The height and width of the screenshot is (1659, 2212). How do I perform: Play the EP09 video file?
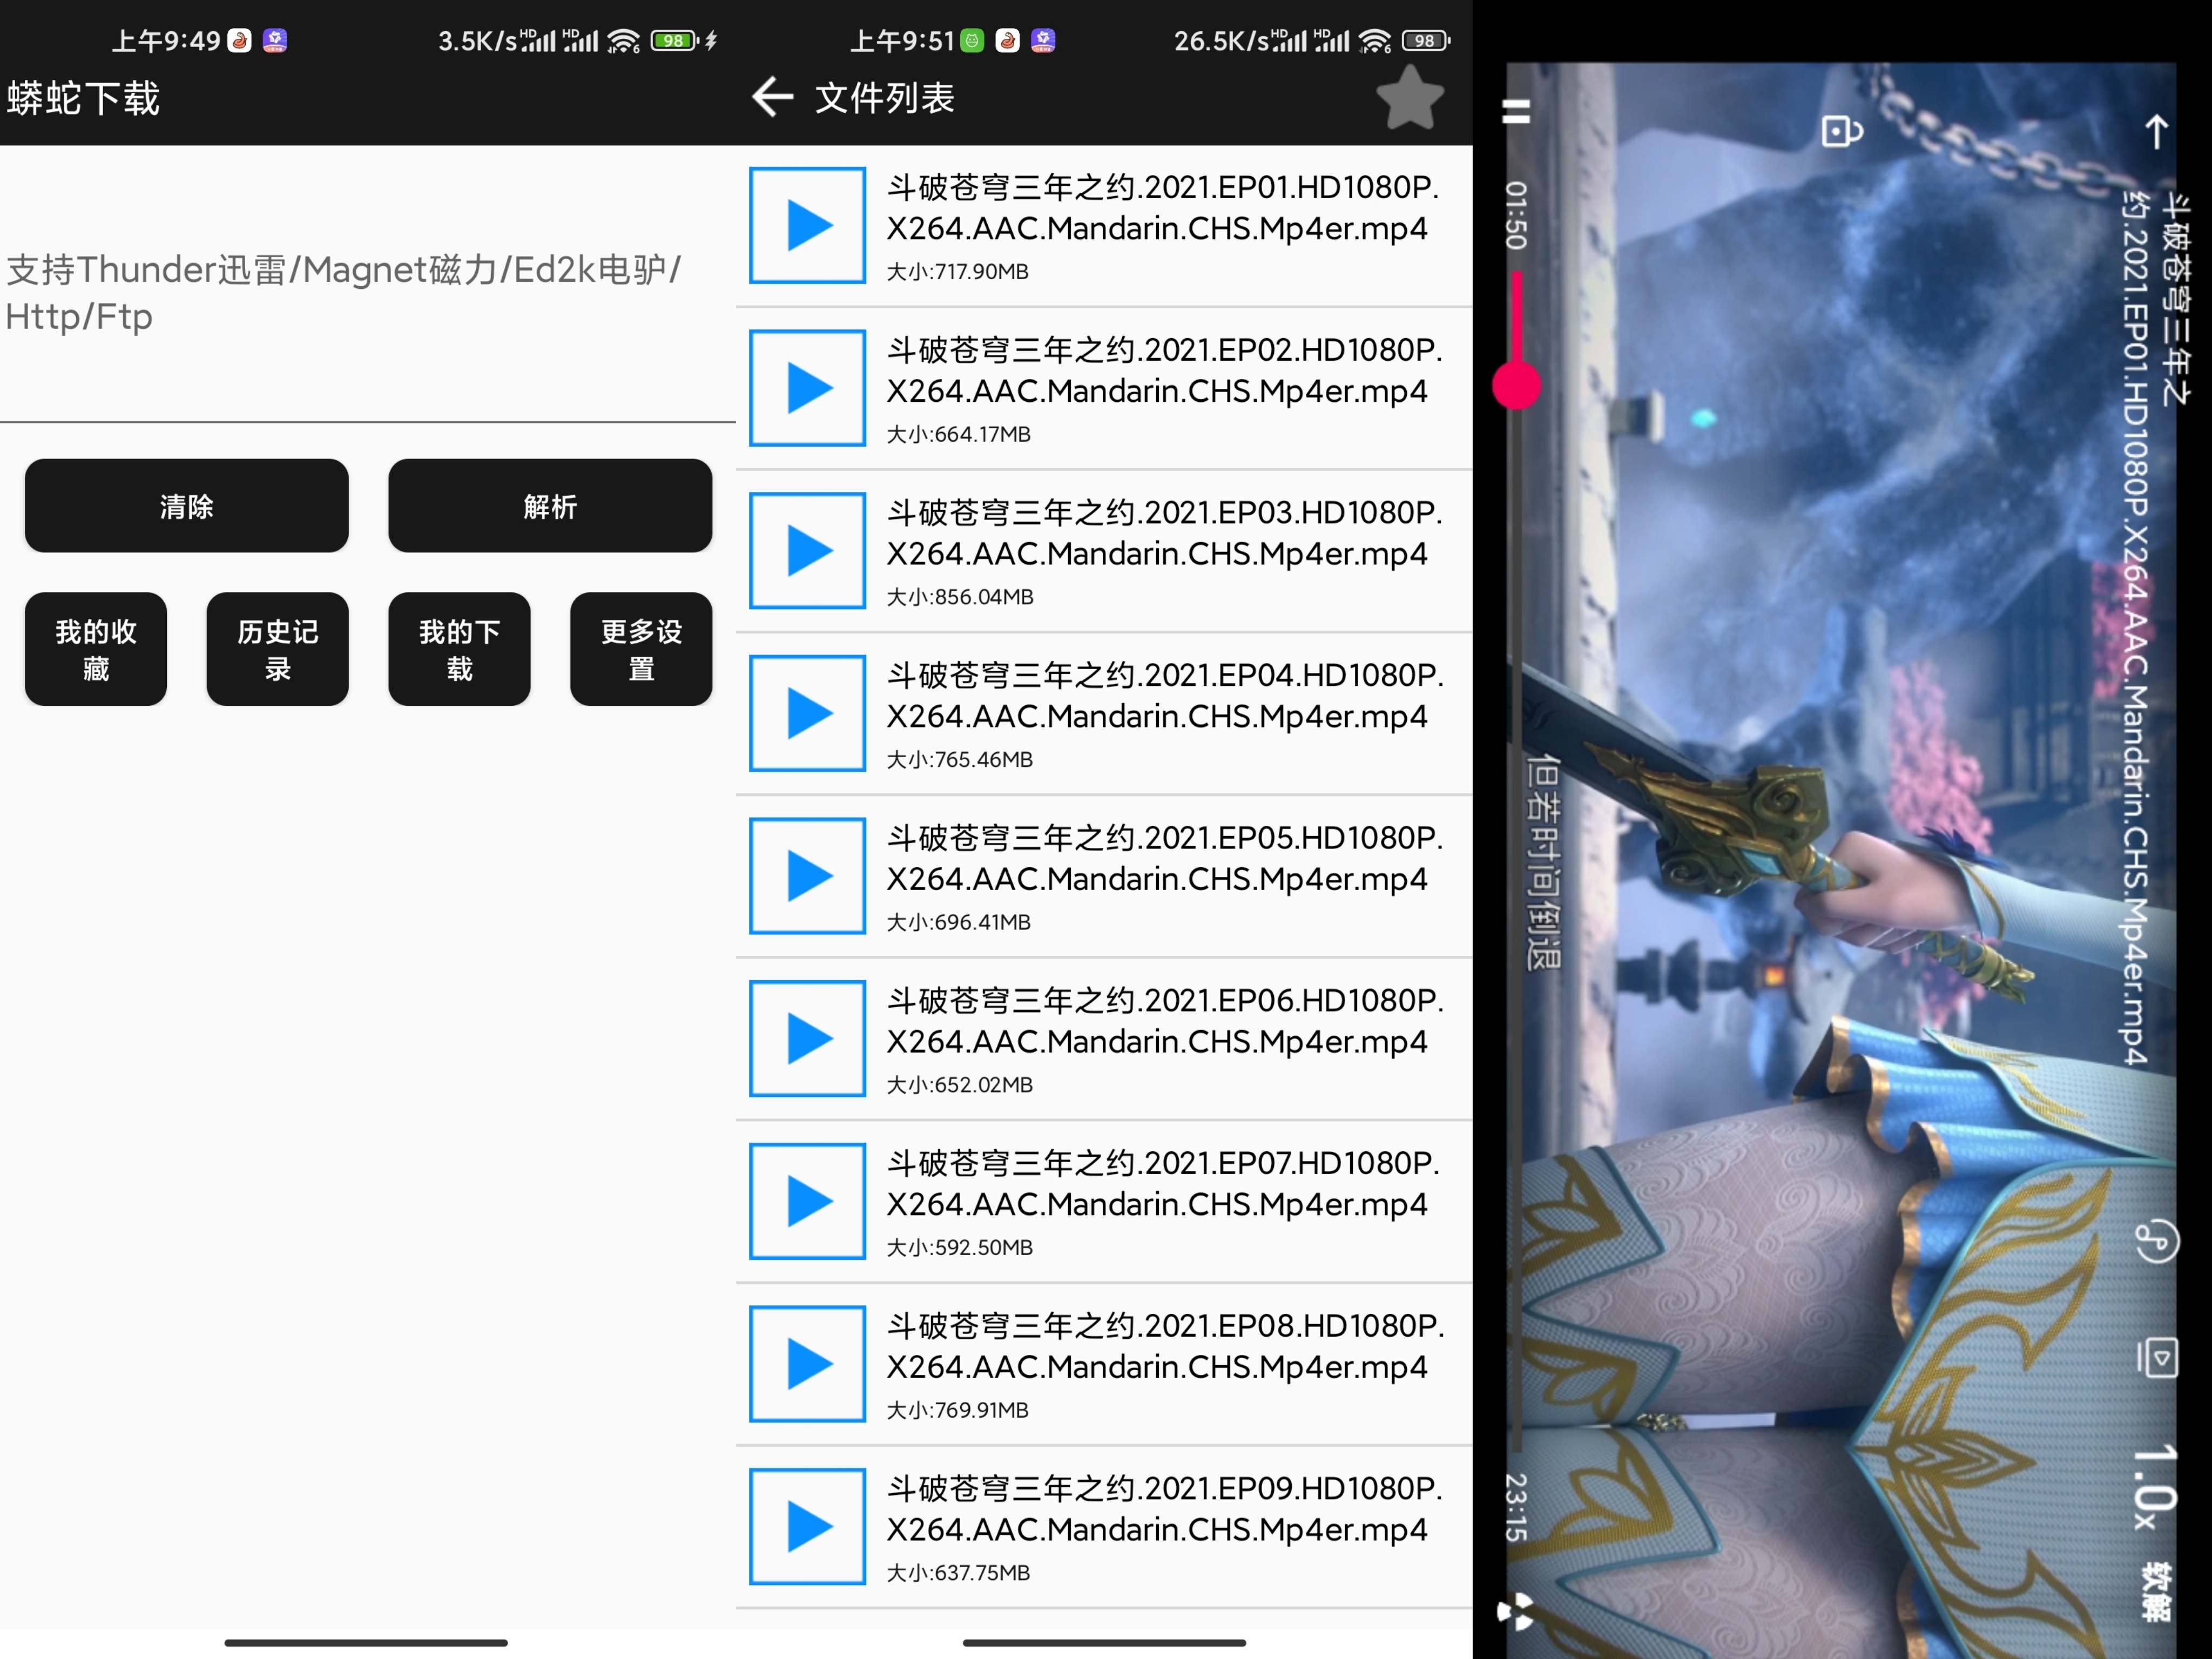click(x=807, y=1526)
